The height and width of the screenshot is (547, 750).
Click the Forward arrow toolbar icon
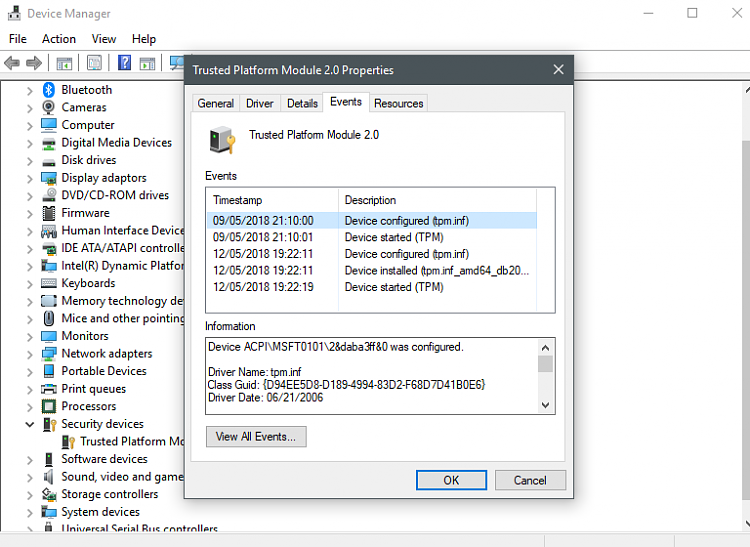pos(33,63)
